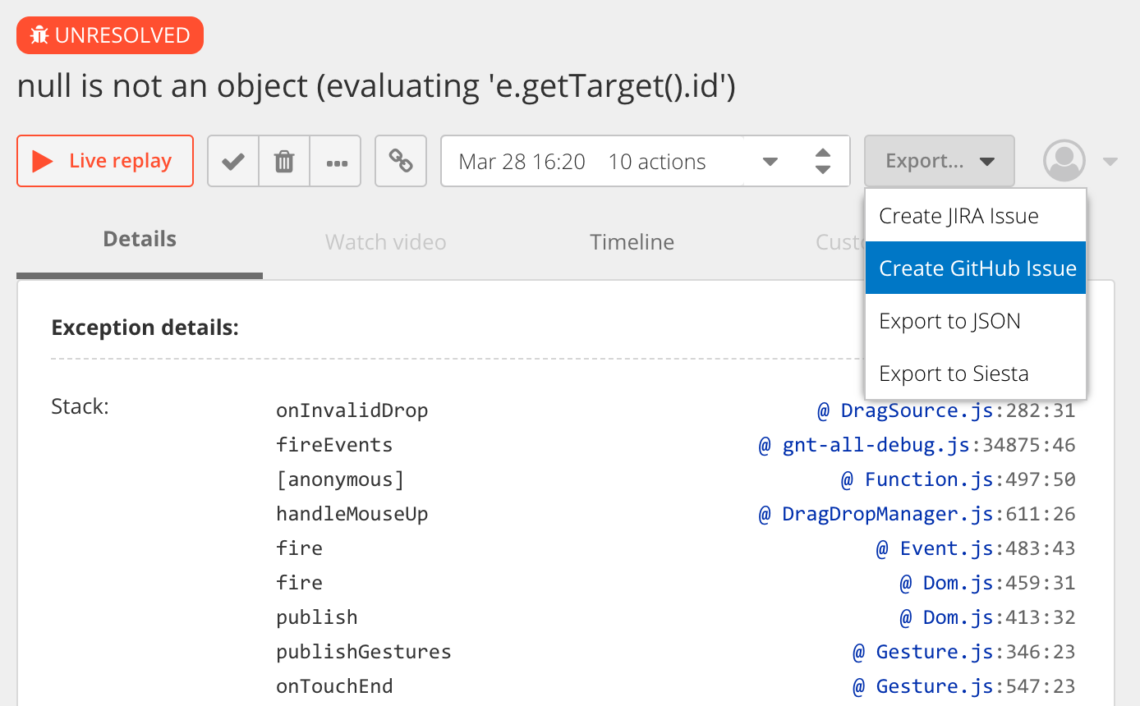Start the Live replay

pyautogui.click(x=105, y=161)
